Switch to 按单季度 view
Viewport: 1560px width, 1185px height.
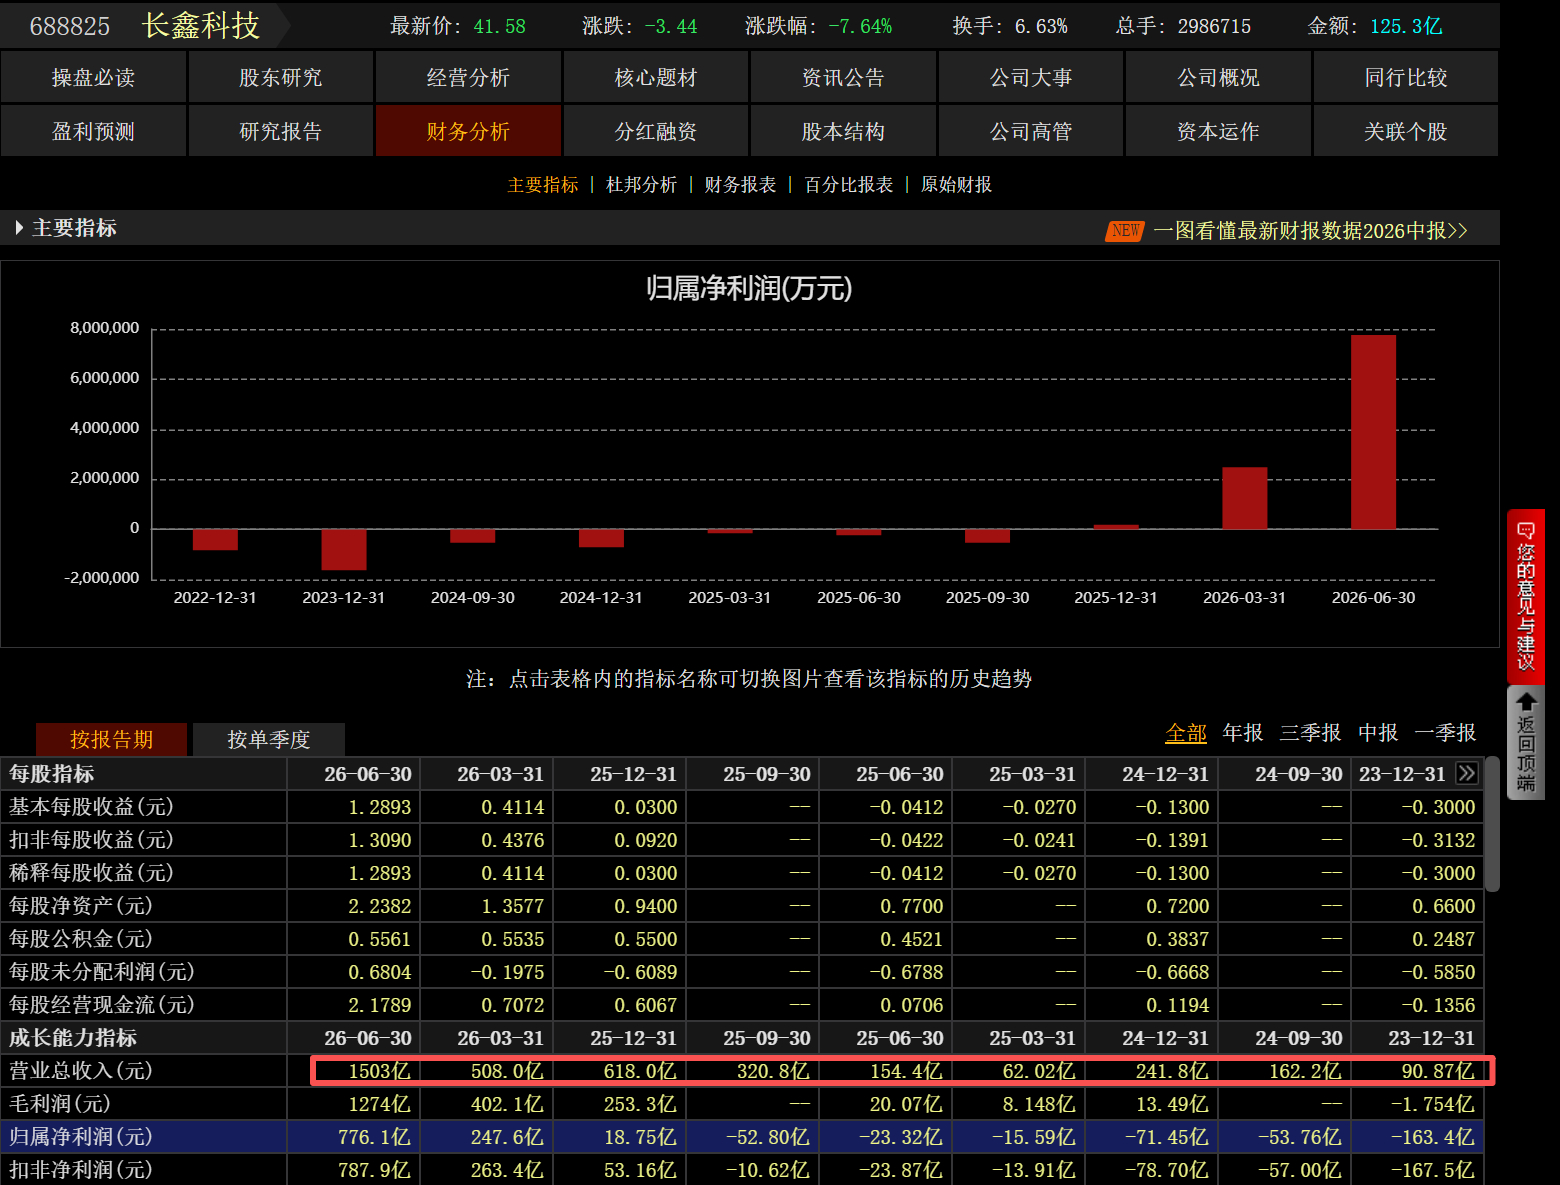coord(269,739)
